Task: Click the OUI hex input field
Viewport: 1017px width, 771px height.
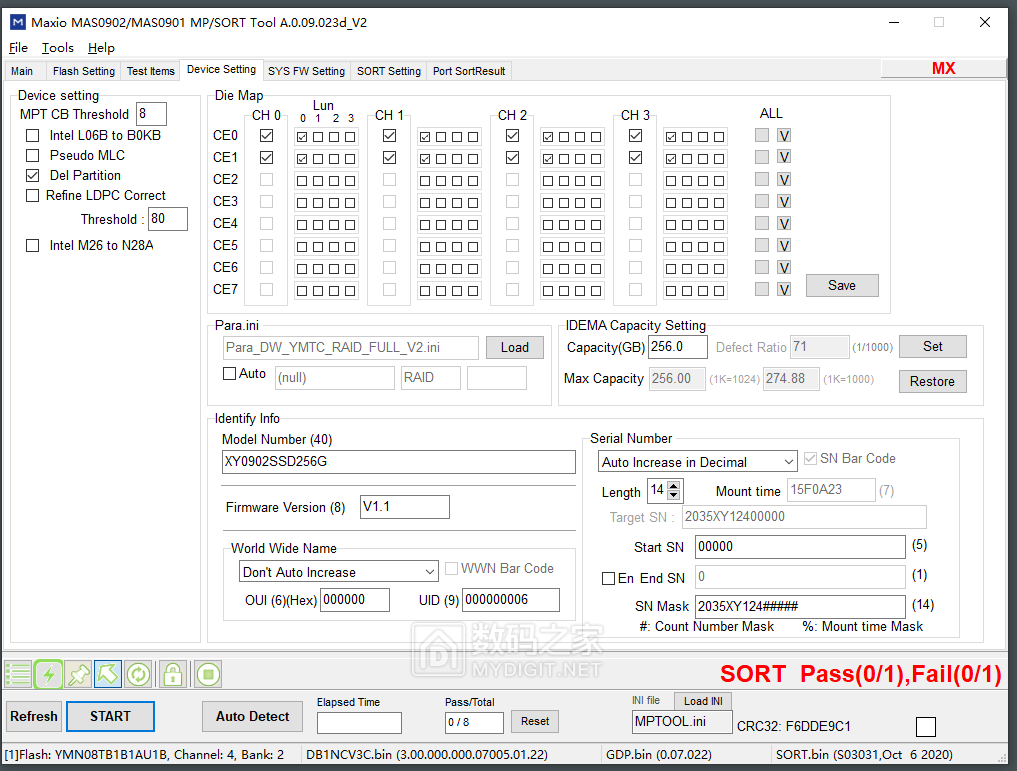Action: (355, 600)
